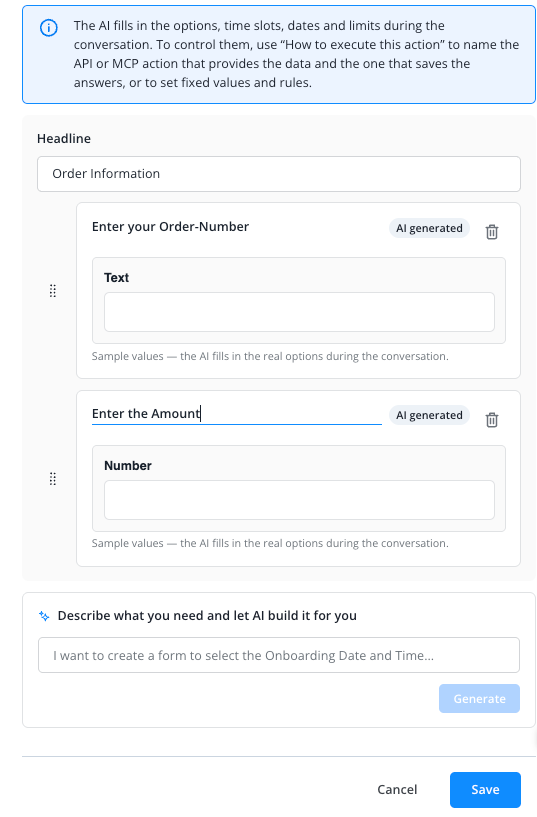The image size is (537, 817).
Task: Click the bold Number type label
Action: 128,466
